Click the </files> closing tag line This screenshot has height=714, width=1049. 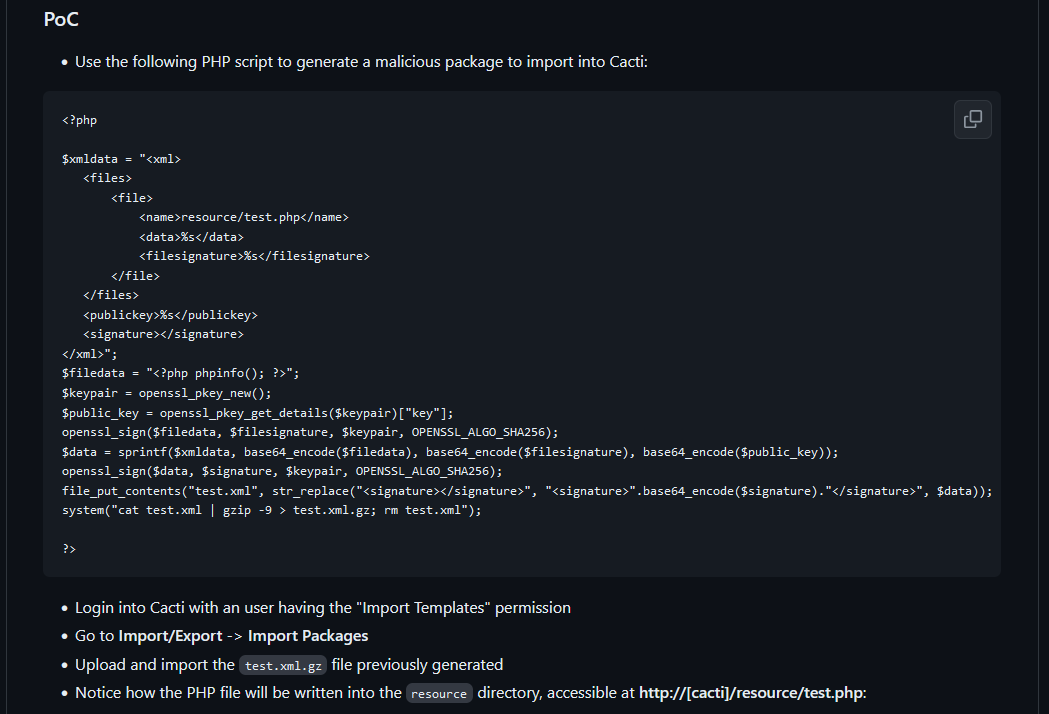click(111, 295)
